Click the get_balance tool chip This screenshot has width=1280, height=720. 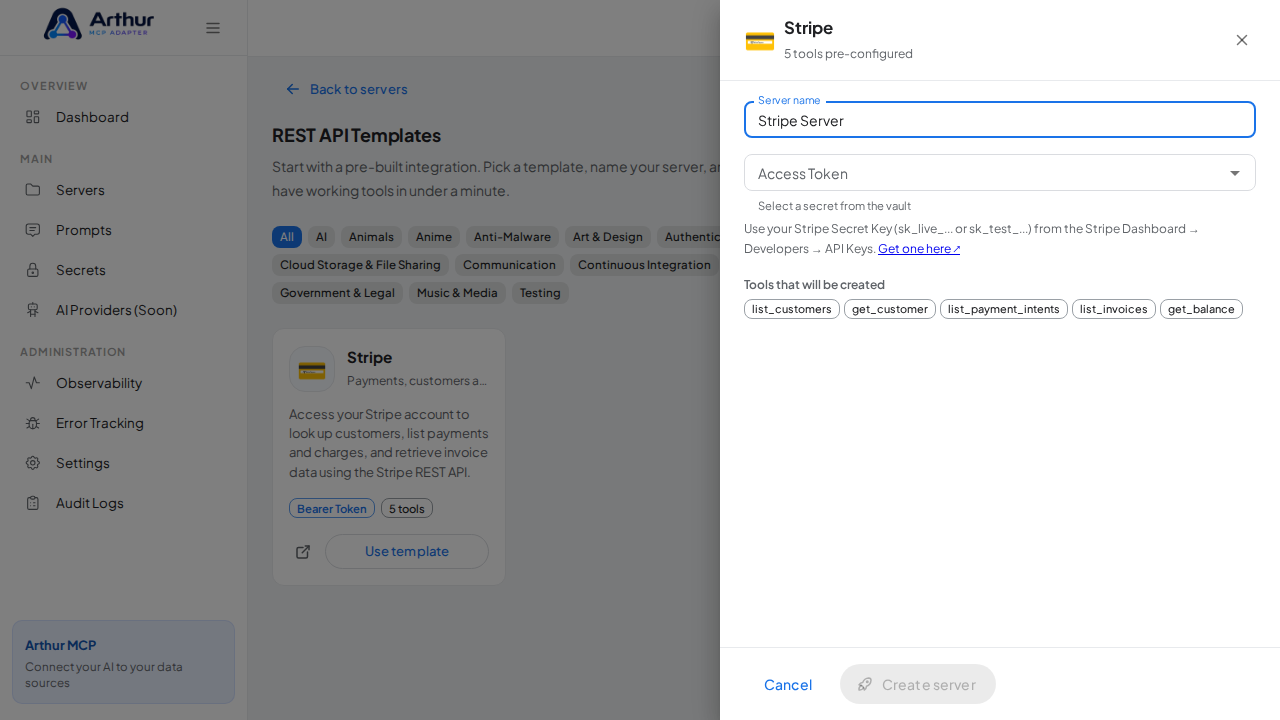pyautogui.click(x=1201, y=309)
